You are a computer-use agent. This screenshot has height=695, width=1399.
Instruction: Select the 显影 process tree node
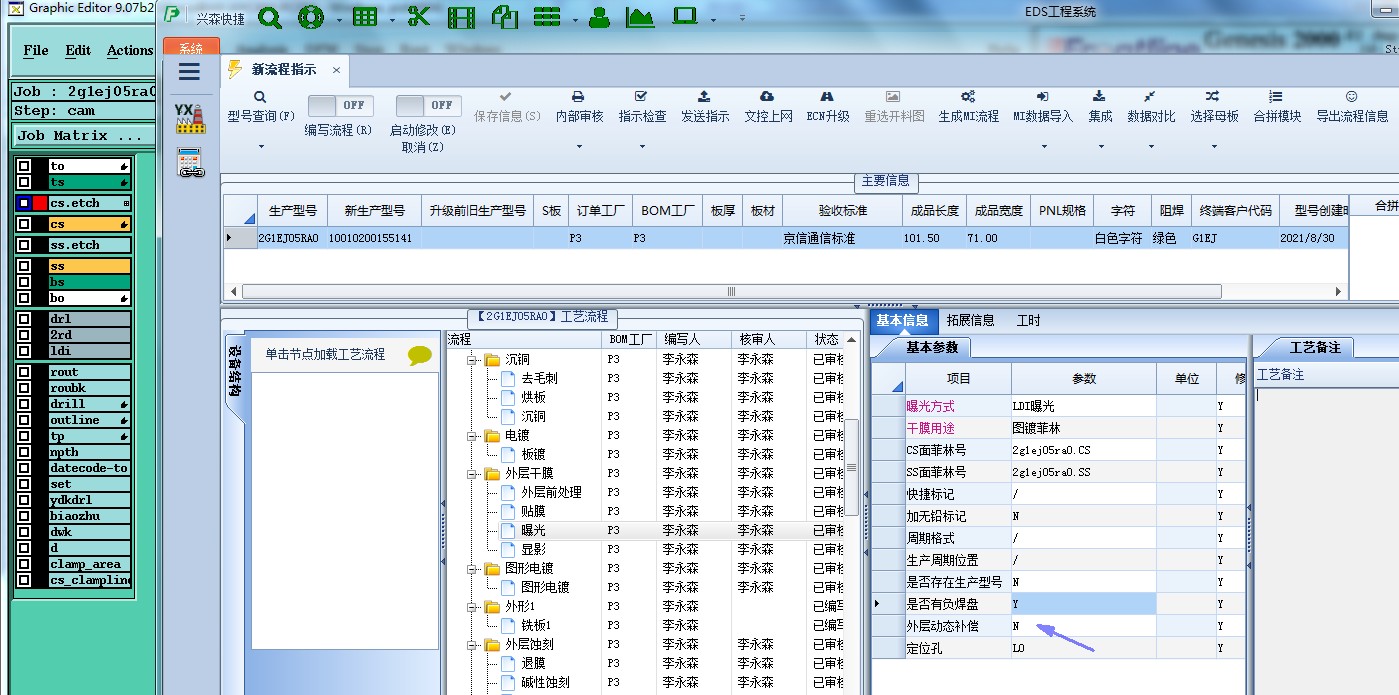(533, 550)
